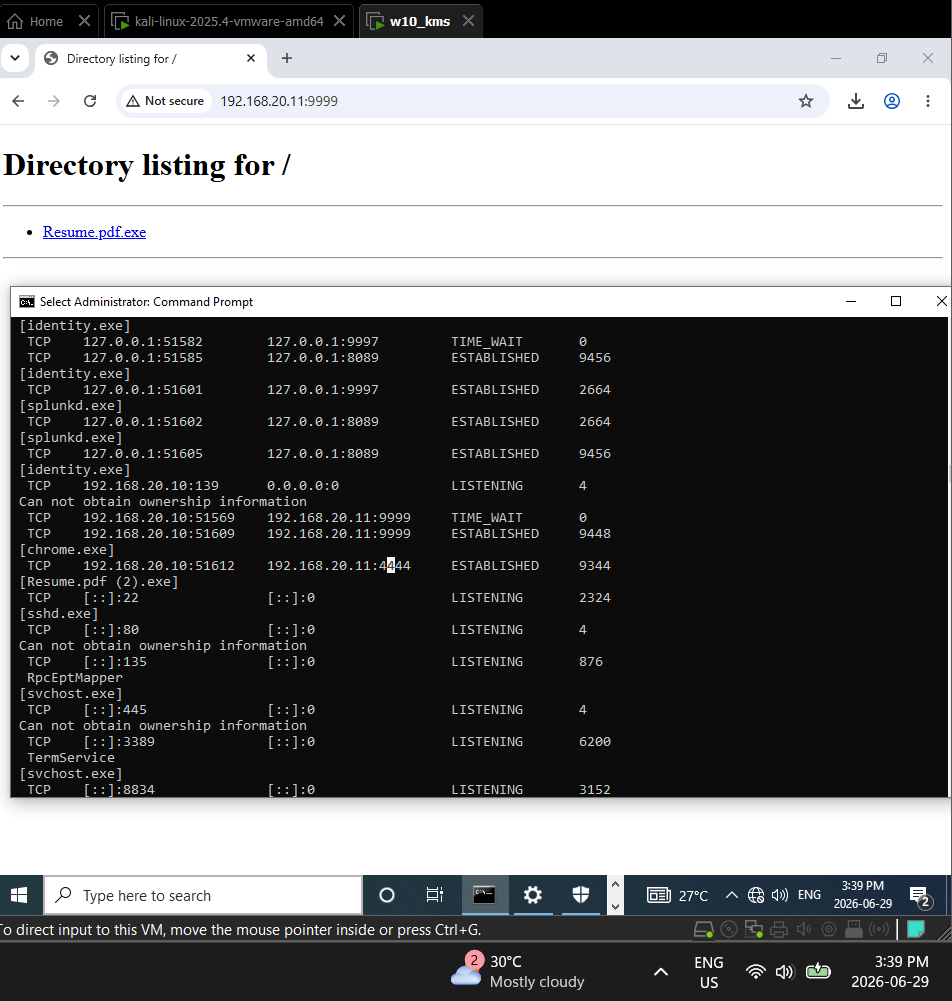Show hidden icons on host taskbar
Screen dimensions: 952x1001
(661, 972)
